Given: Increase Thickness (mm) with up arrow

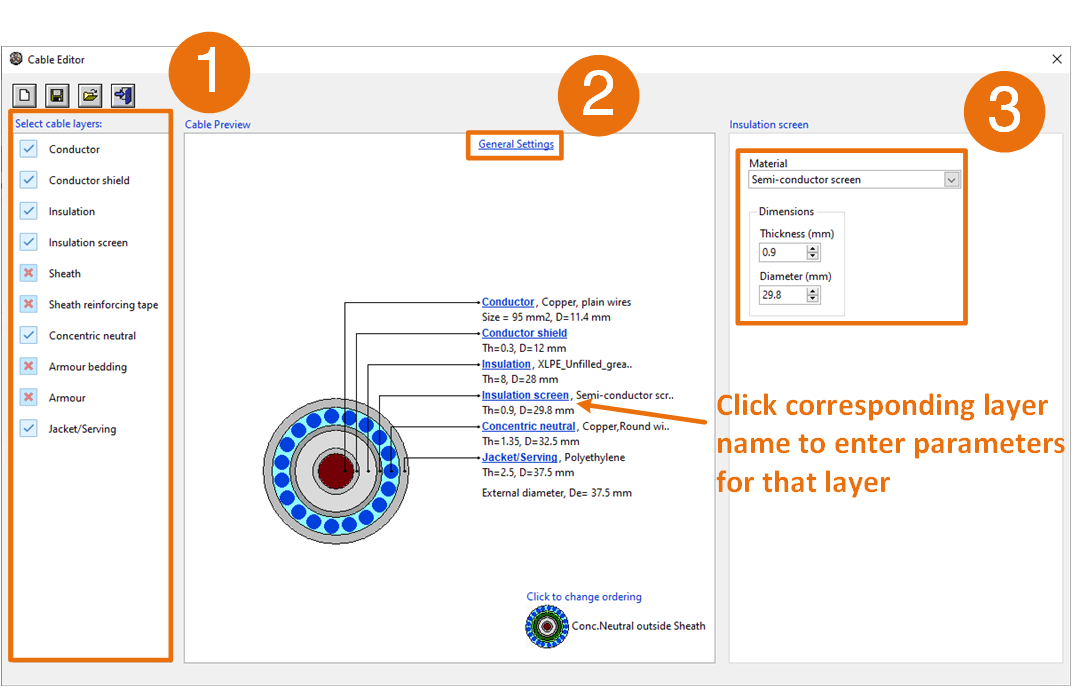Looking at the screenshot, I should (x=813, y=249).
